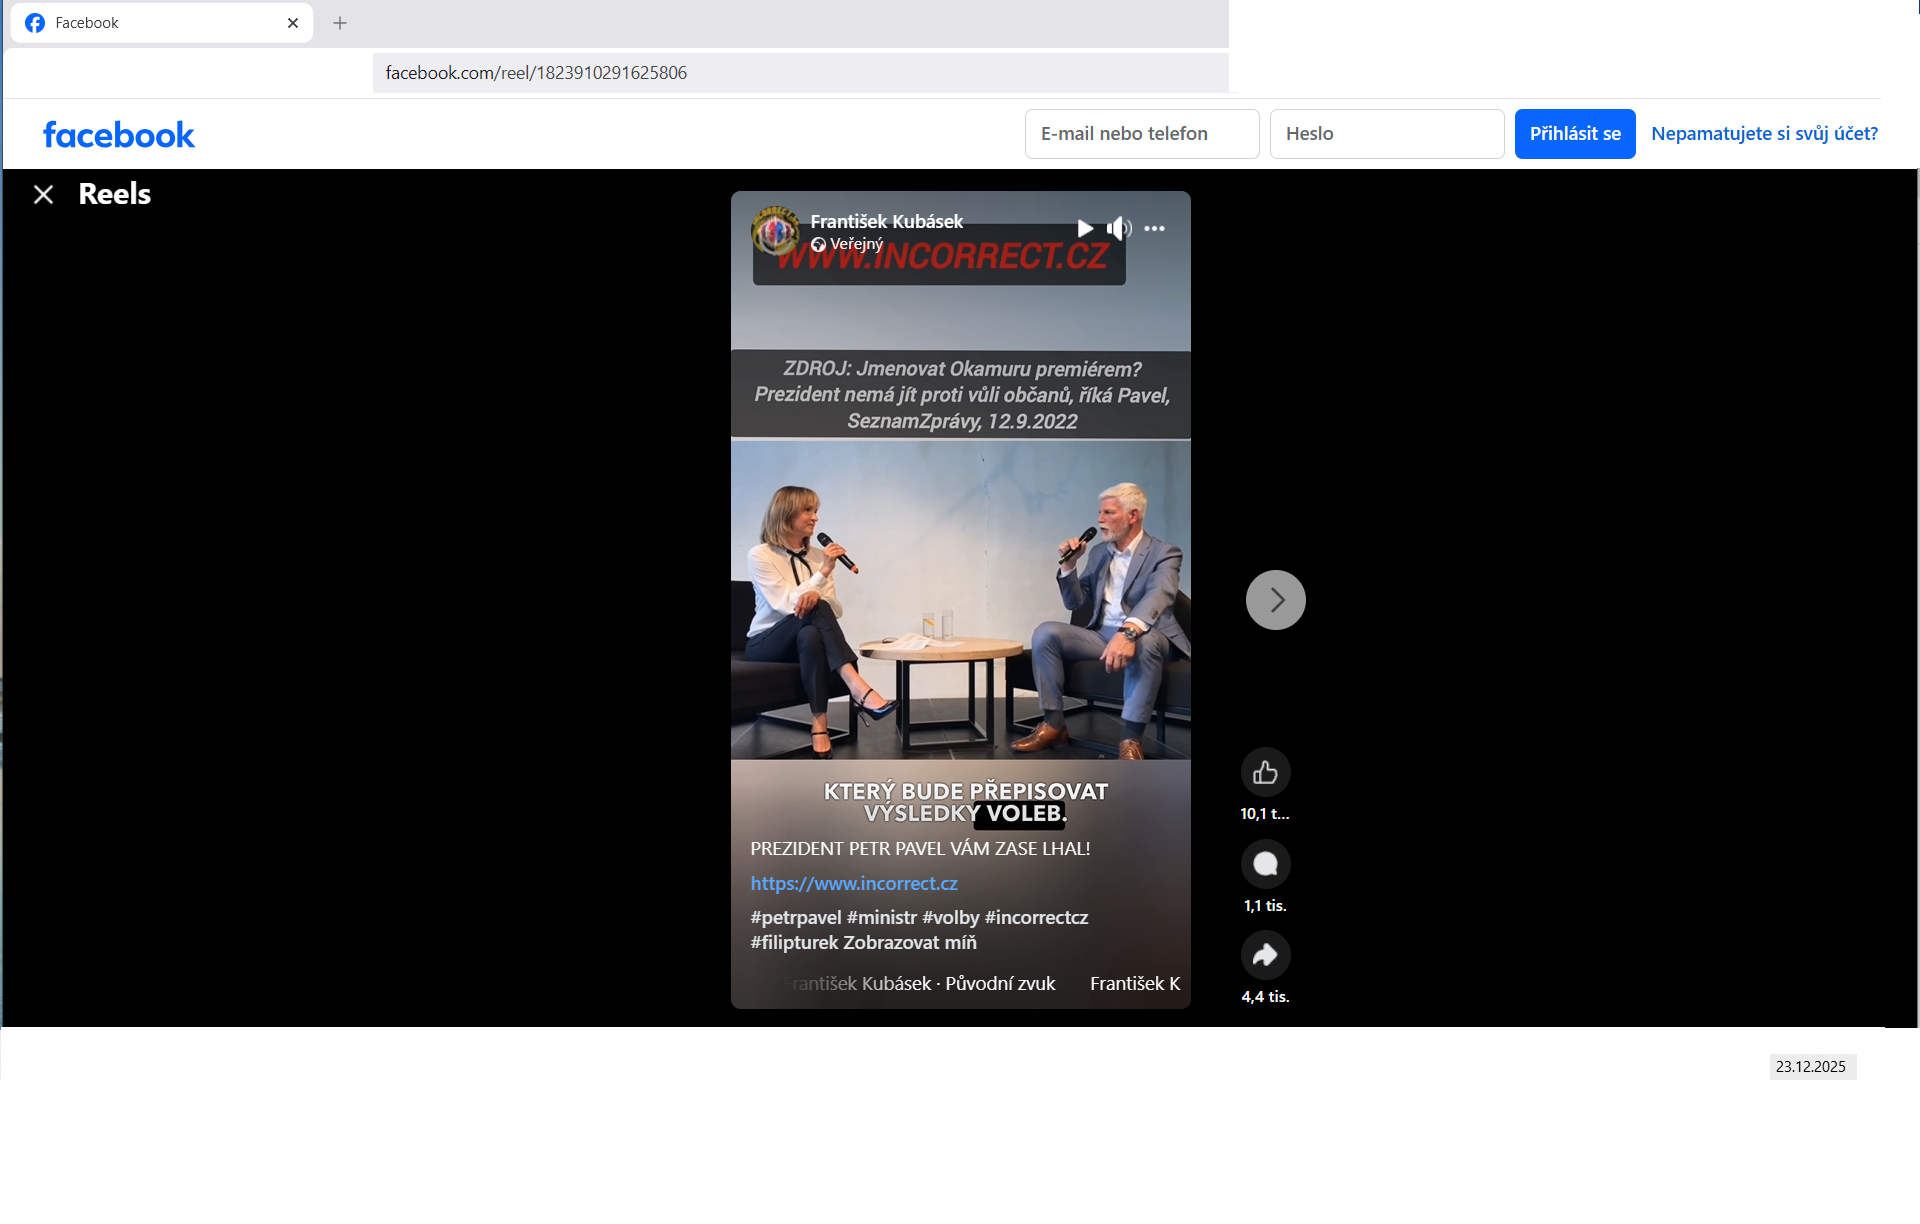Viewport: 1920px width, 1224px height.
Task: Select the Facebook browser tab
Action: point(150,23)
